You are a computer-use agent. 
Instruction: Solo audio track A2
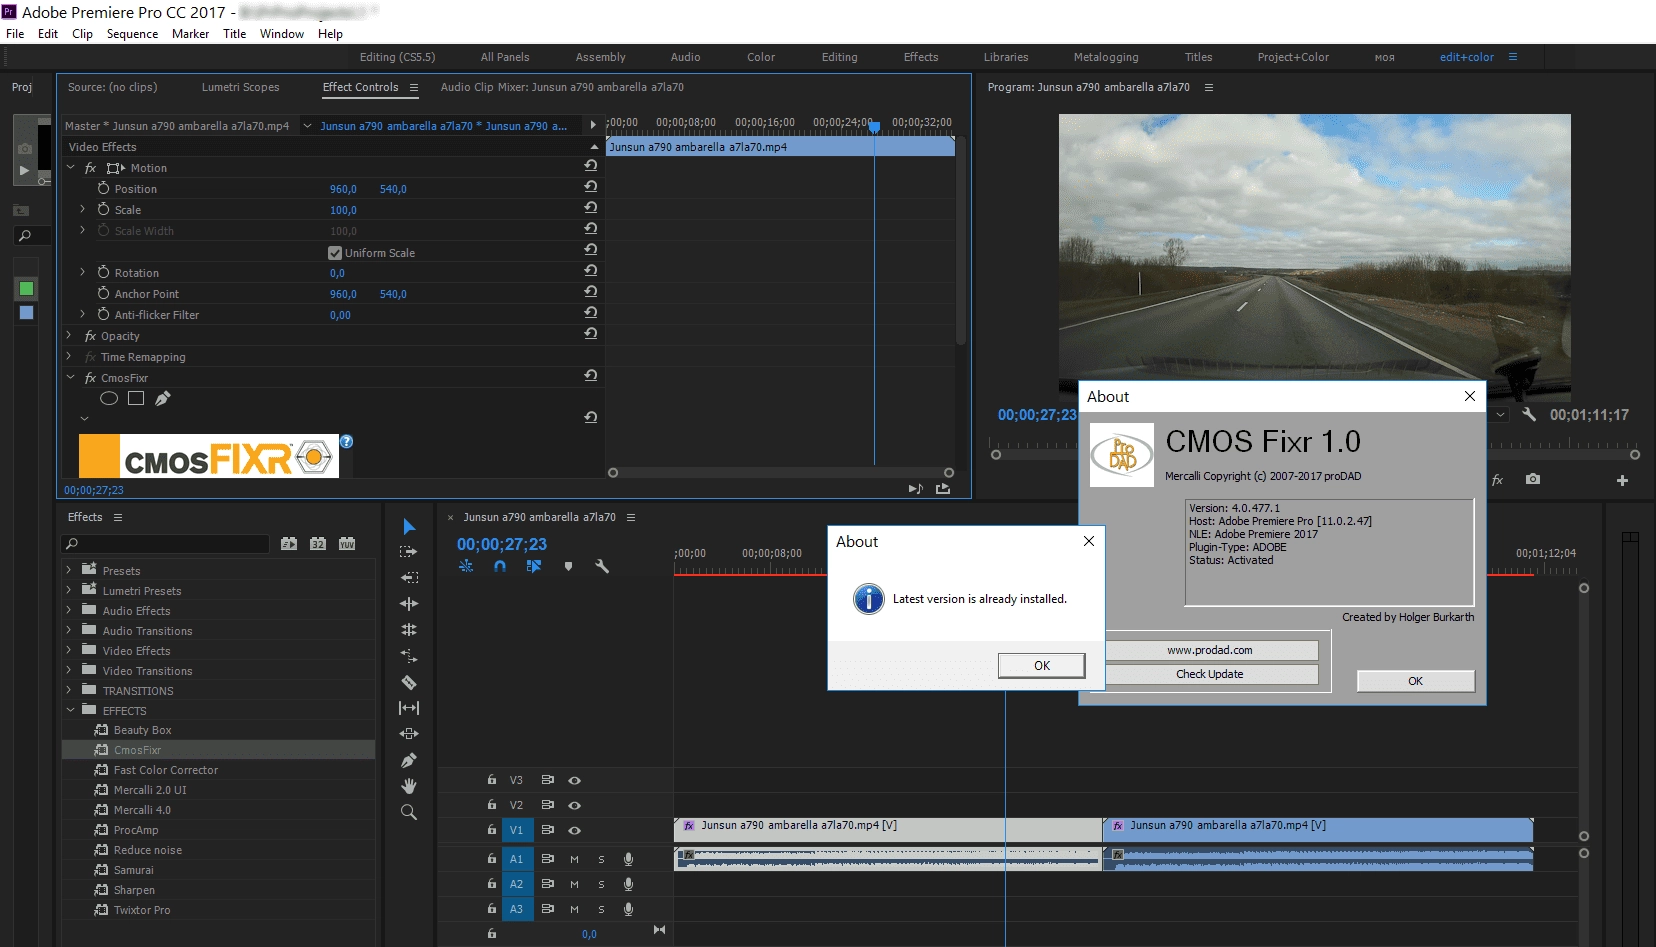(601, 884)
